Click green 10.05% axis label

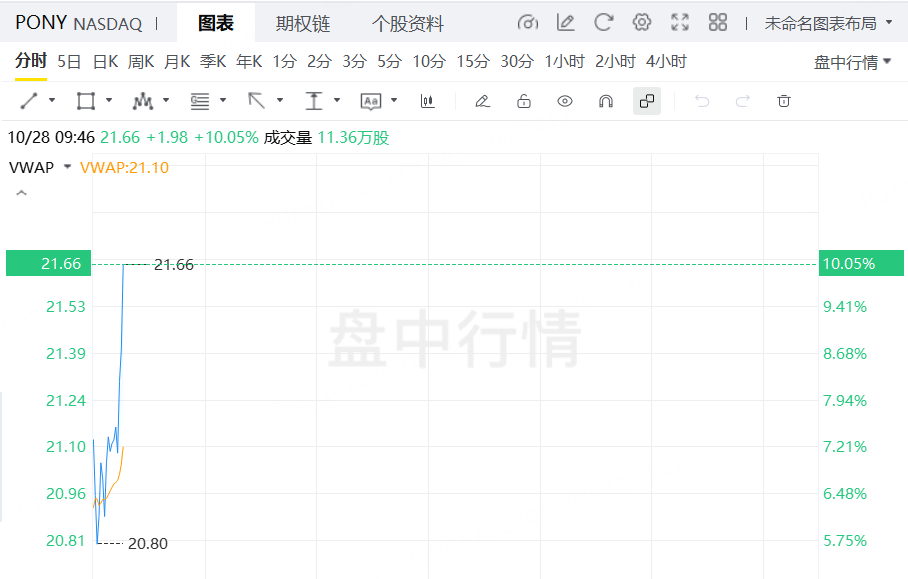pyautogui.click(x=861, y=263)
